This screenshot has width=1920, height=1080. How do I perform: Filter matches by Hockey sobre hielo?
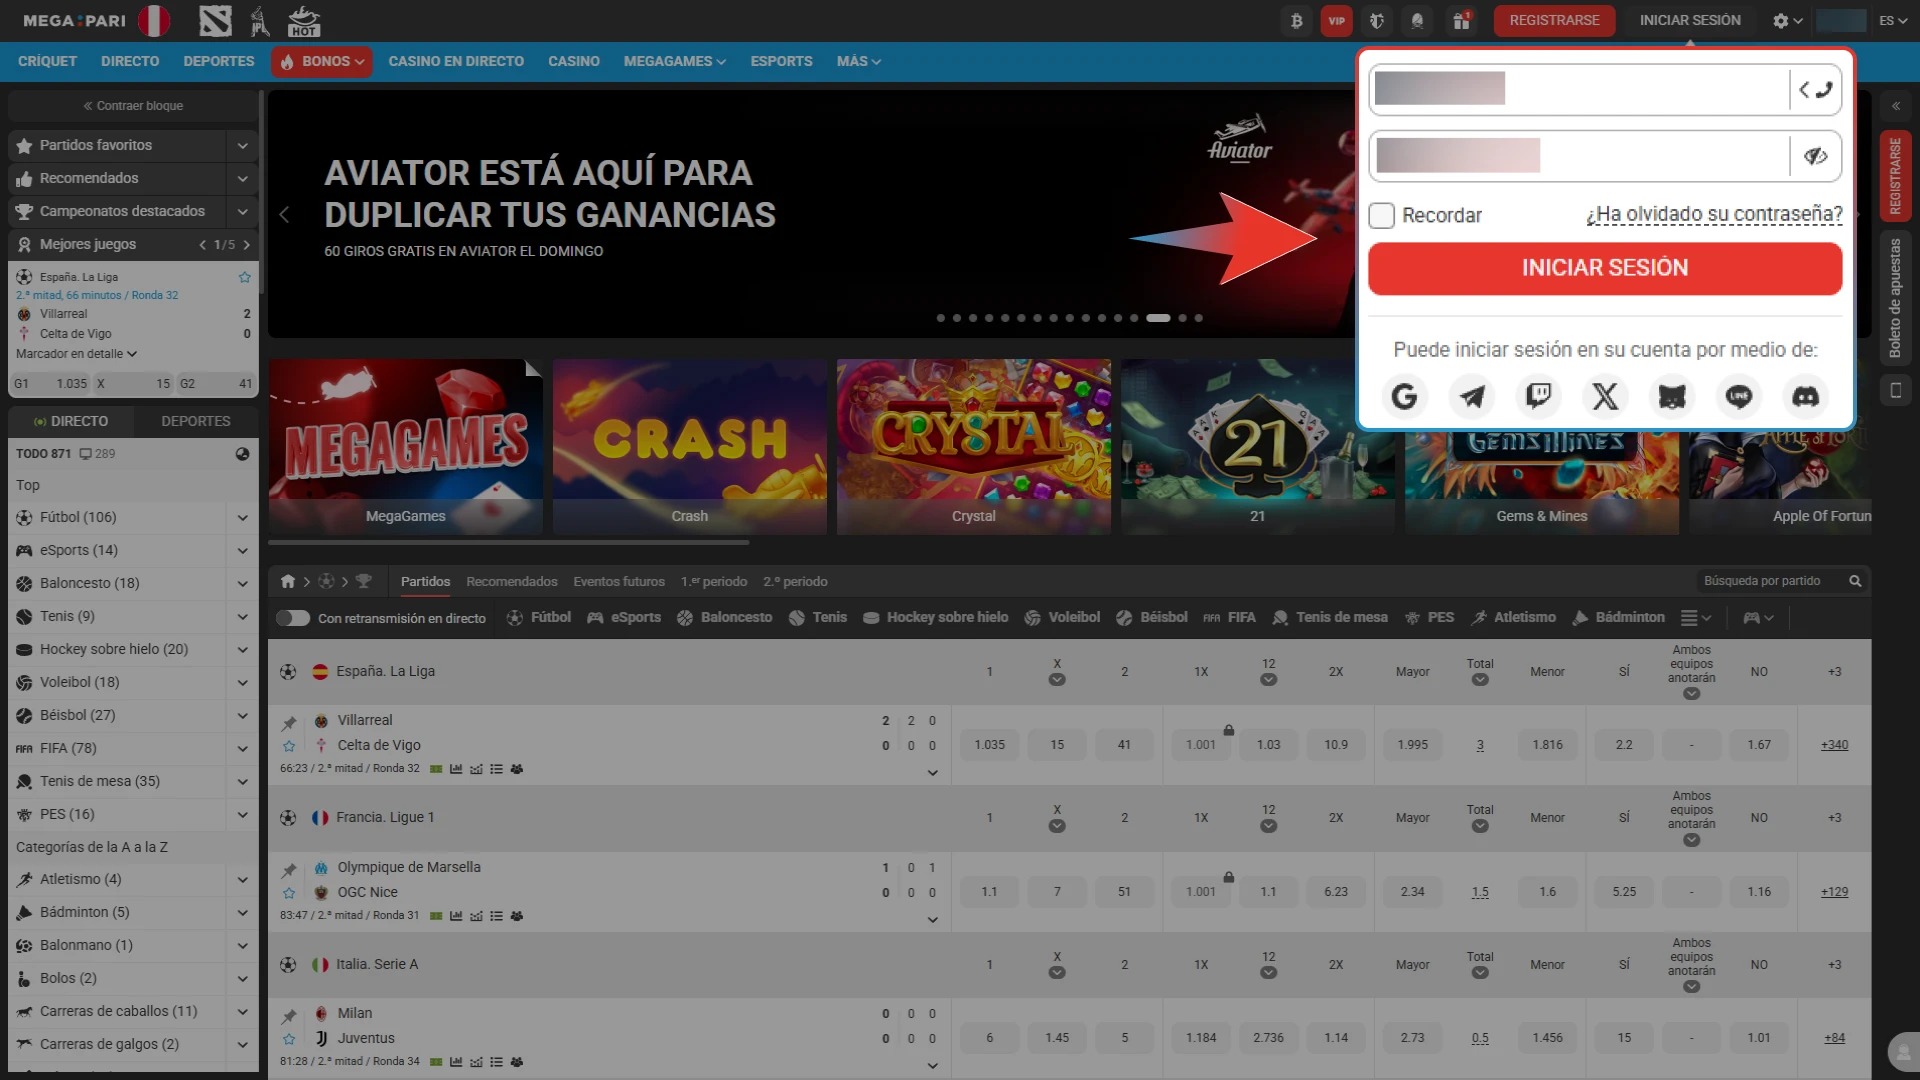point(935,618)
